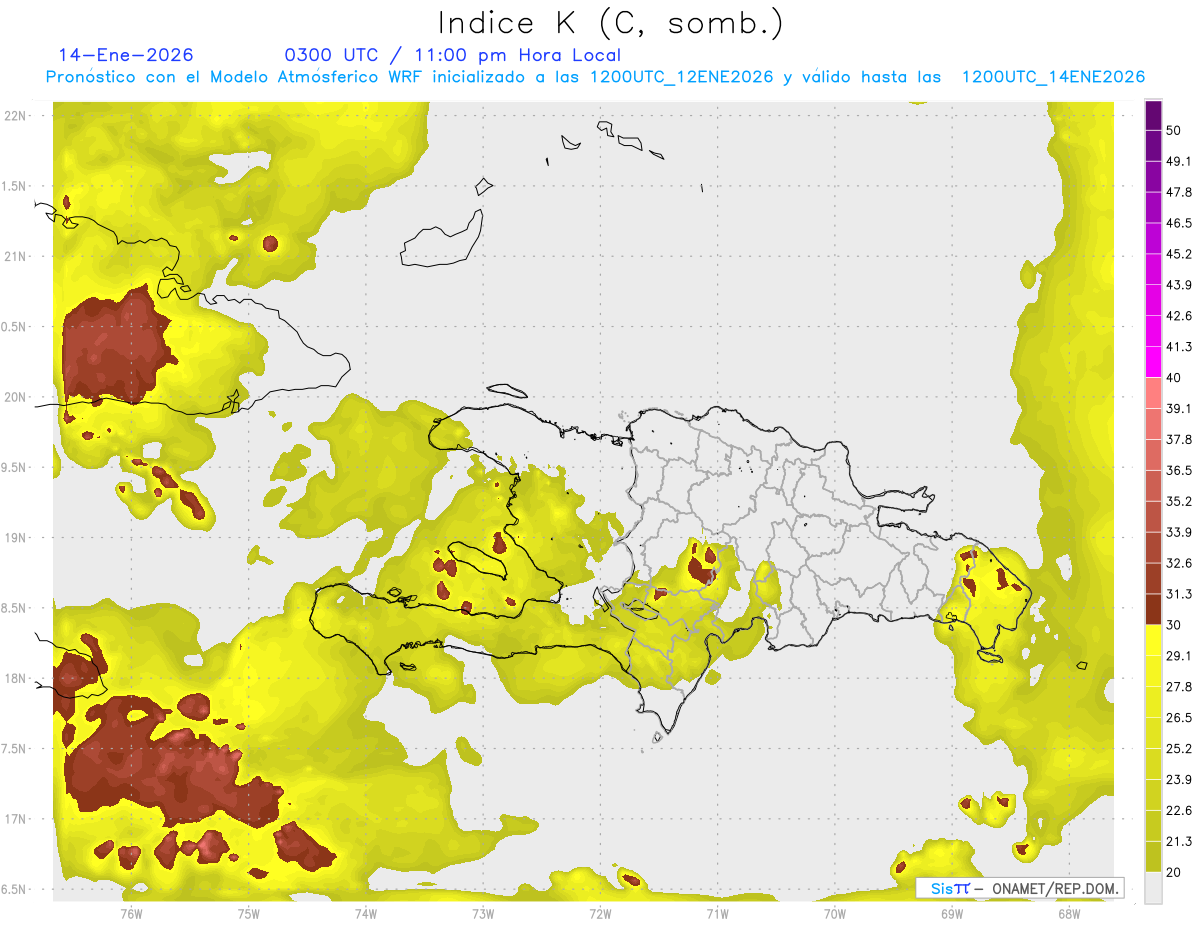Screen dimensions: 1200x927
Task: Click the legend value "39.1"
Action: [x=1179, y=409]
